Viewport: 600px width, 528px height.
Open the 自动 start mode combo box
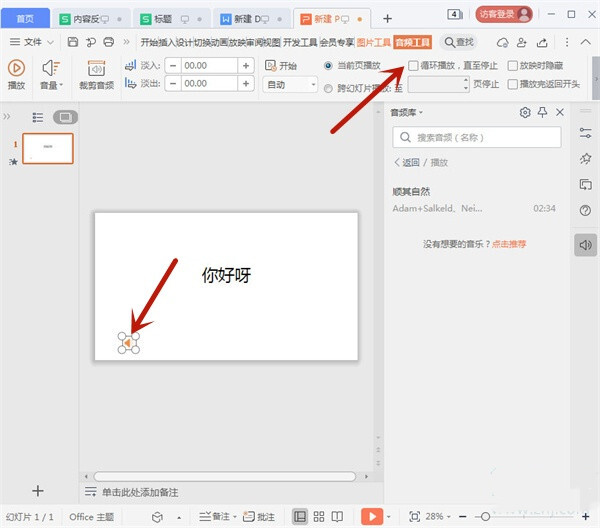point(290,86)
